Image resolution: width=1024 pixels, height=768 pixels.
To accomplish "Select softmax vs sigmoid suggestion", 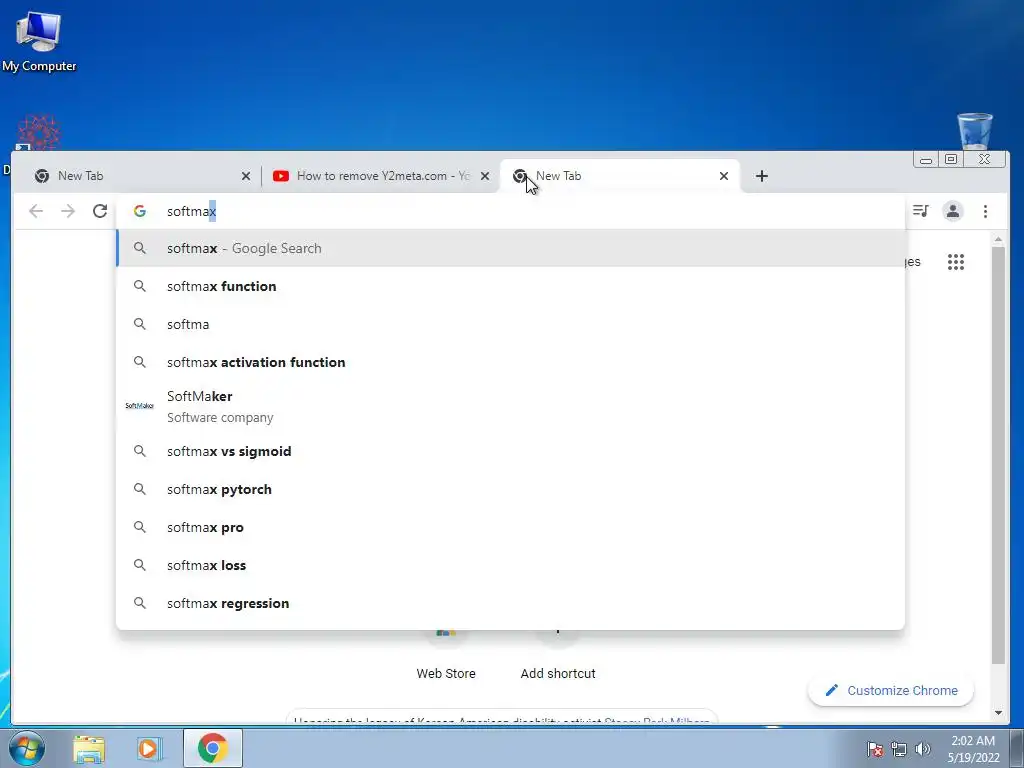I will (511, 451).
